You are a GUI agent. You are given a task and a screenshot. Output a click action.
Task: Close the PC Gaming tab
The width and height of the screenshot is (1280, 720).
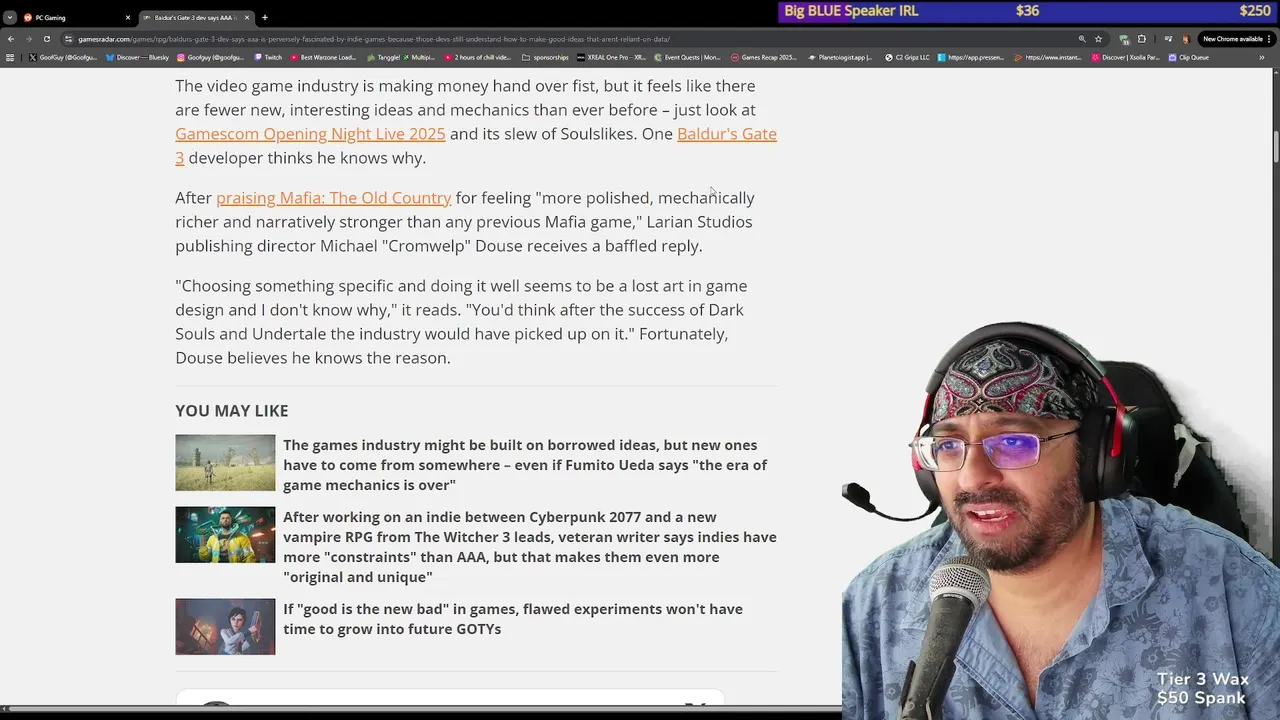click(127, 17)
